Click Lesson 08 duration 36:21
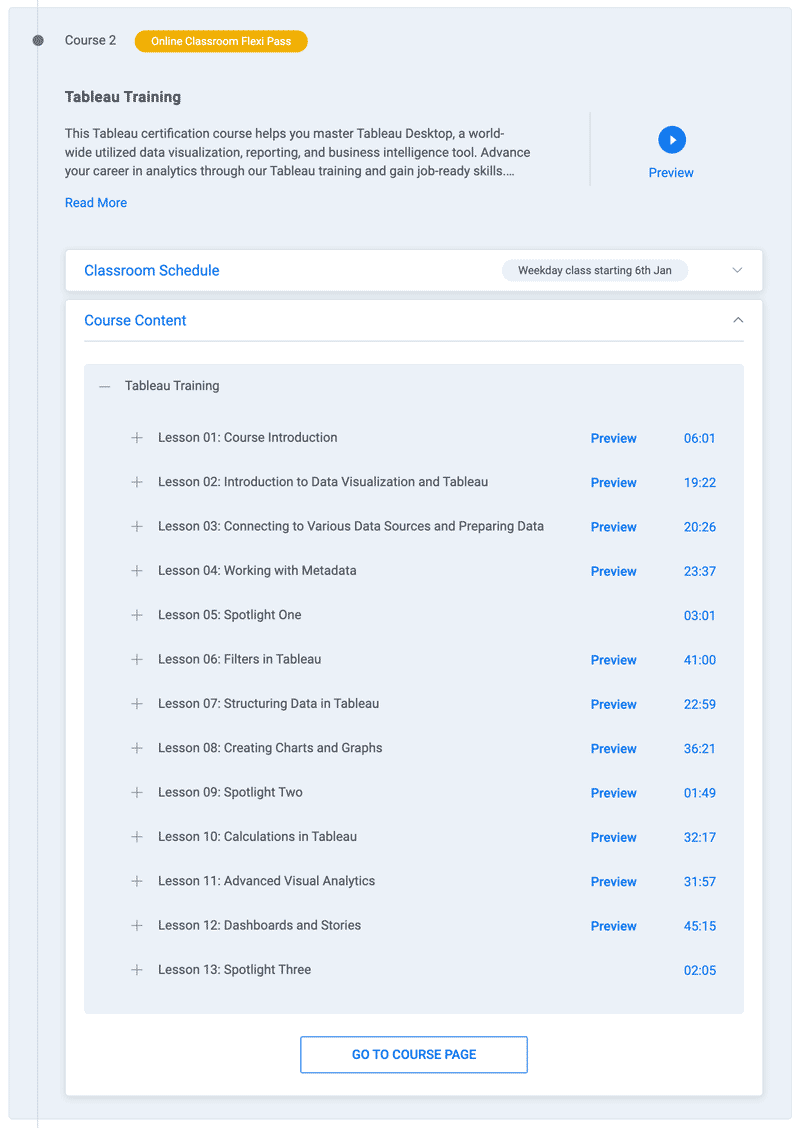This screenshot has height=1128, width=800. pyautogui.click(x=699, y=749)
